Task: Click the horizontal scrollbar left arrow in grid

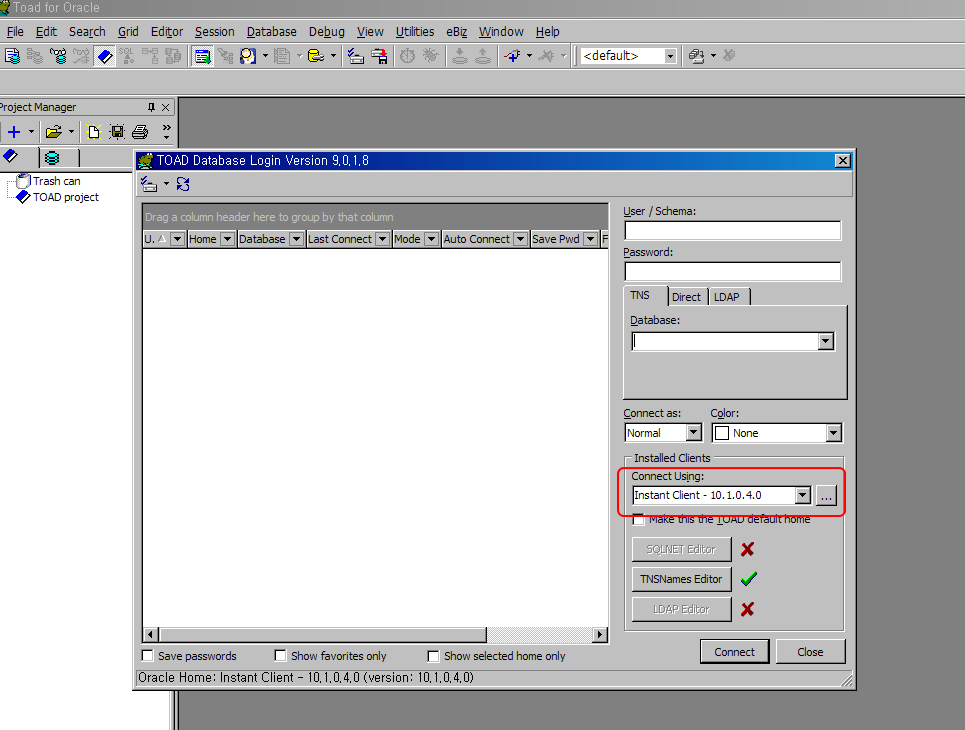Action: [x=151, y=635]
